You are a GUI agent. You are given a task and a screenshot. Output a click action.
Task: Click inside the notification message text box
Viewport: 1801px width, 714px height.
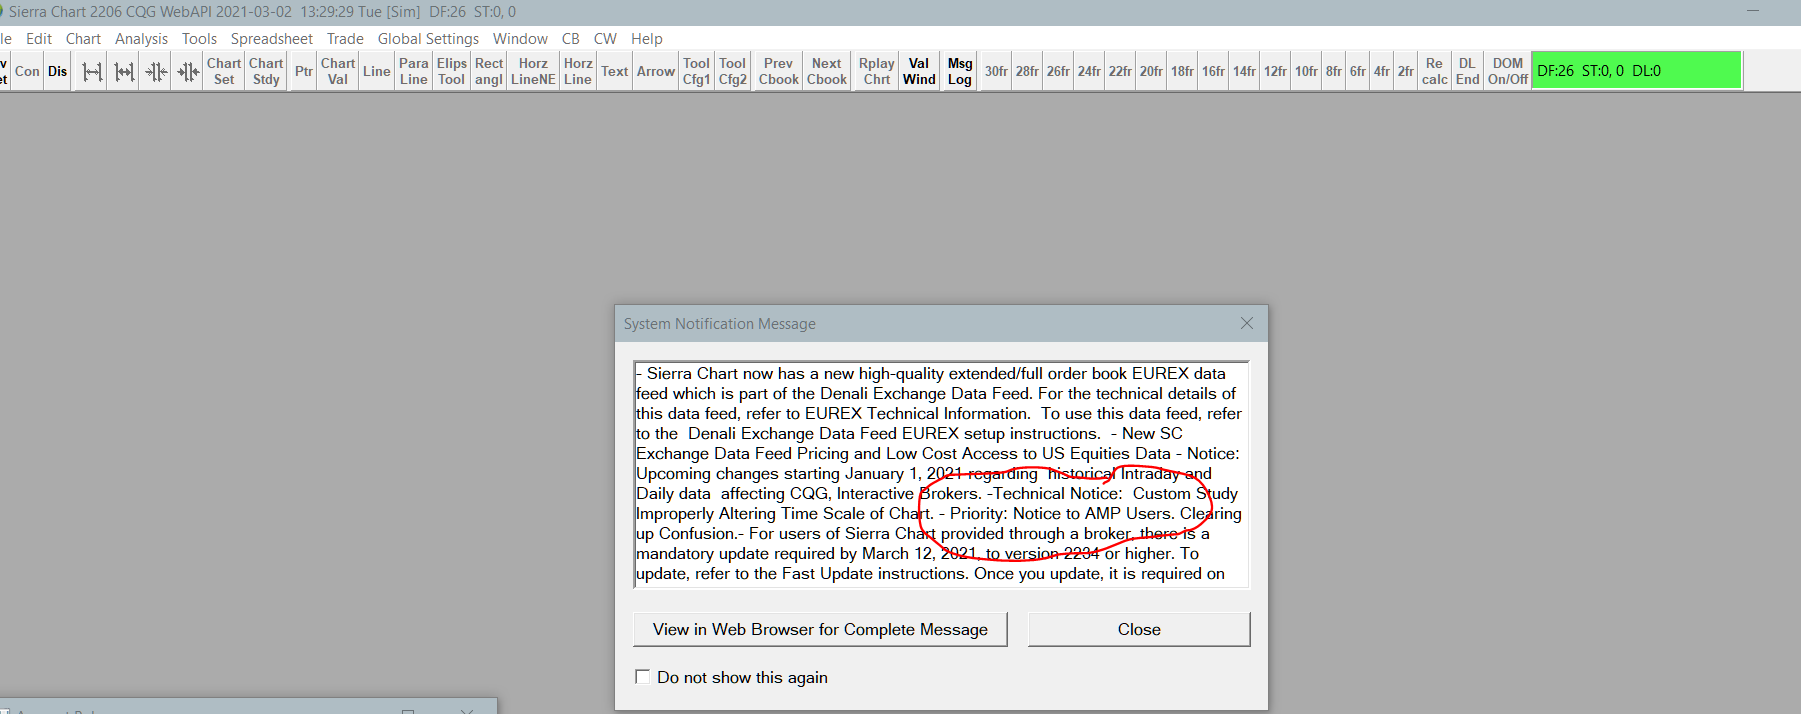click(941, 474)
